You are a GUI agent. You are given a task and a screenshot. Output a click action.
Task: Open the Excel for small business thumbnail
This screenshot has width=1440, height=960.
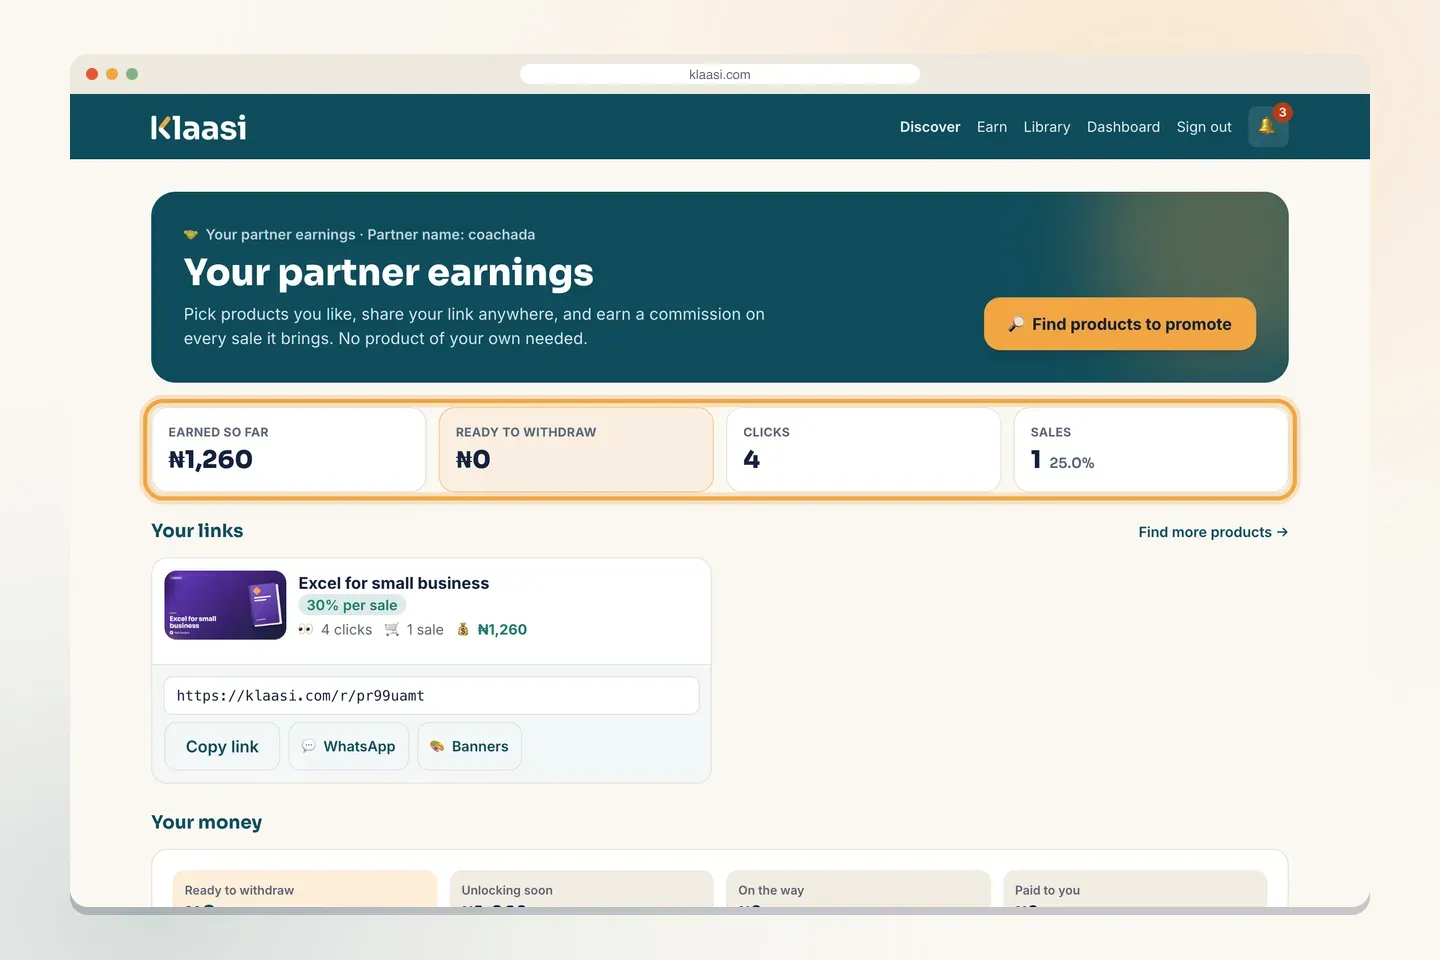(x=225, y=605)
